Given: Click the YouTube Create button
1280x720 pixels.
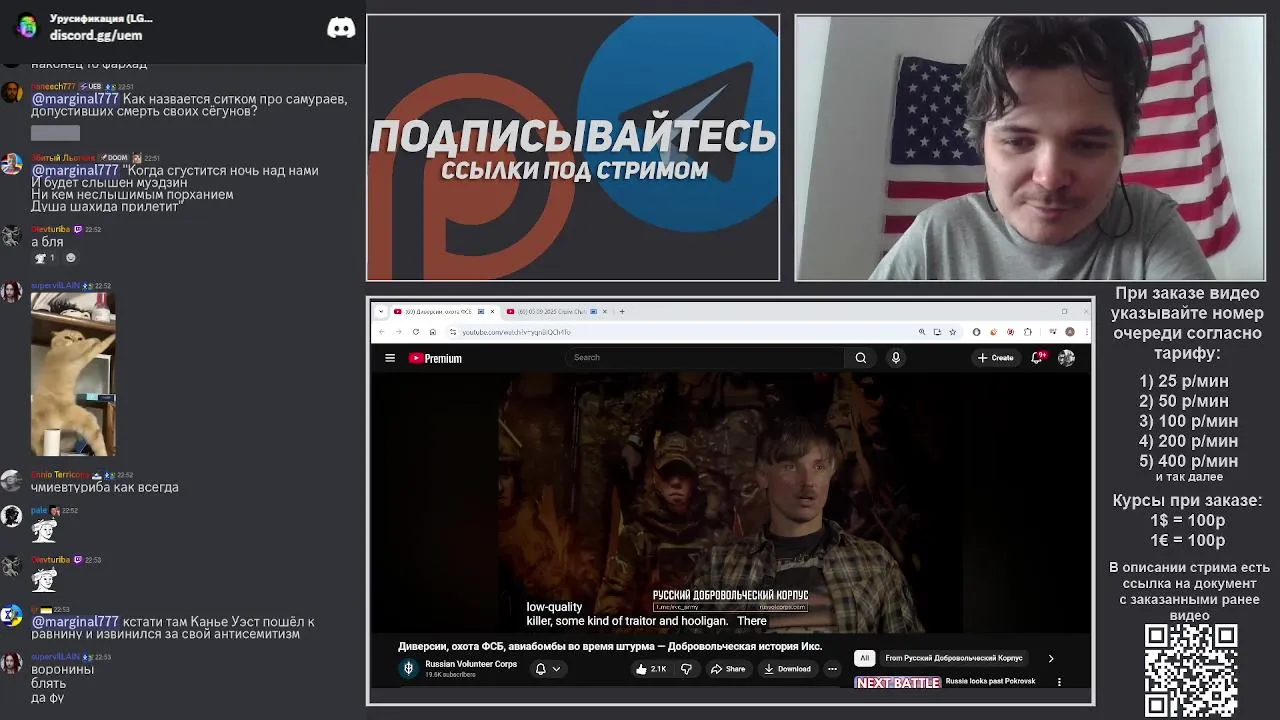Looking at the screenshot, I should (x=996, y=358).
